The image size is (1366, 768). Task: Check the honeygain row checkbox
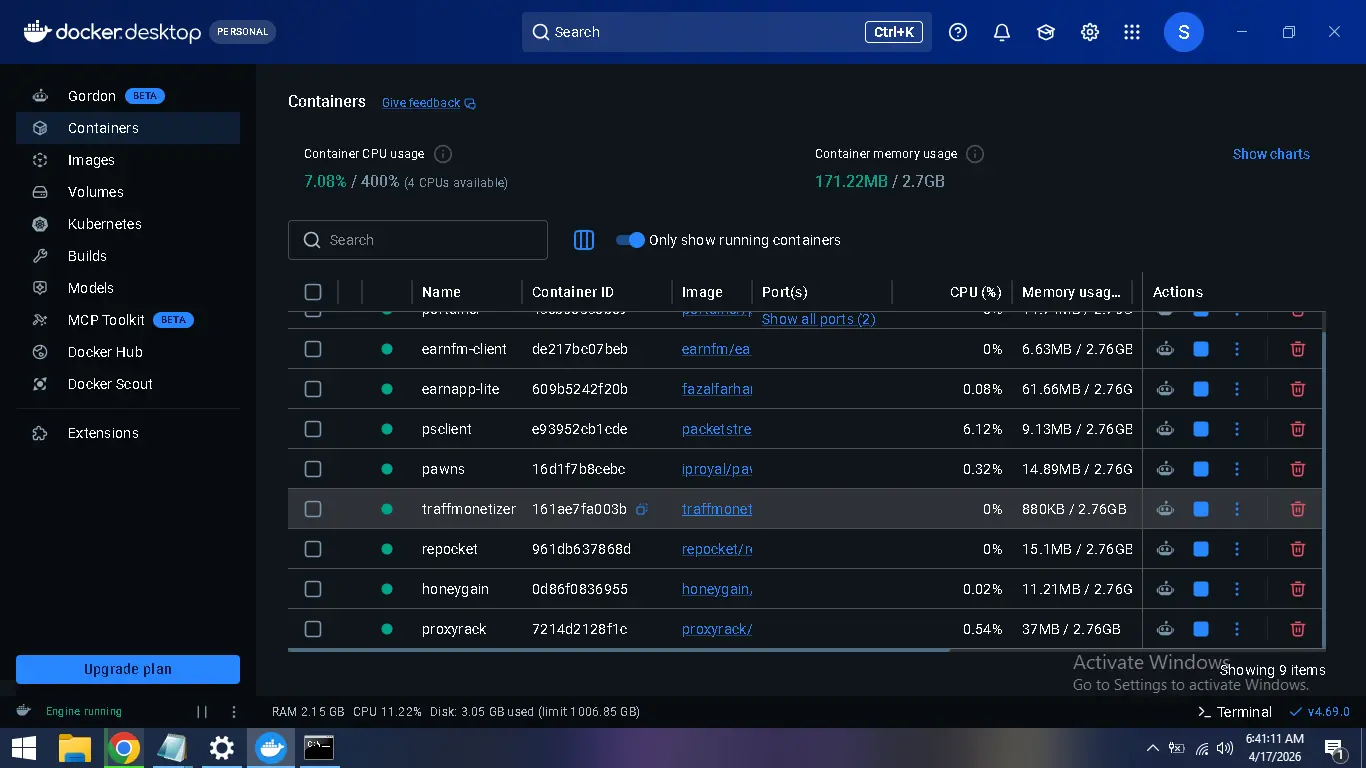point(313,589)
